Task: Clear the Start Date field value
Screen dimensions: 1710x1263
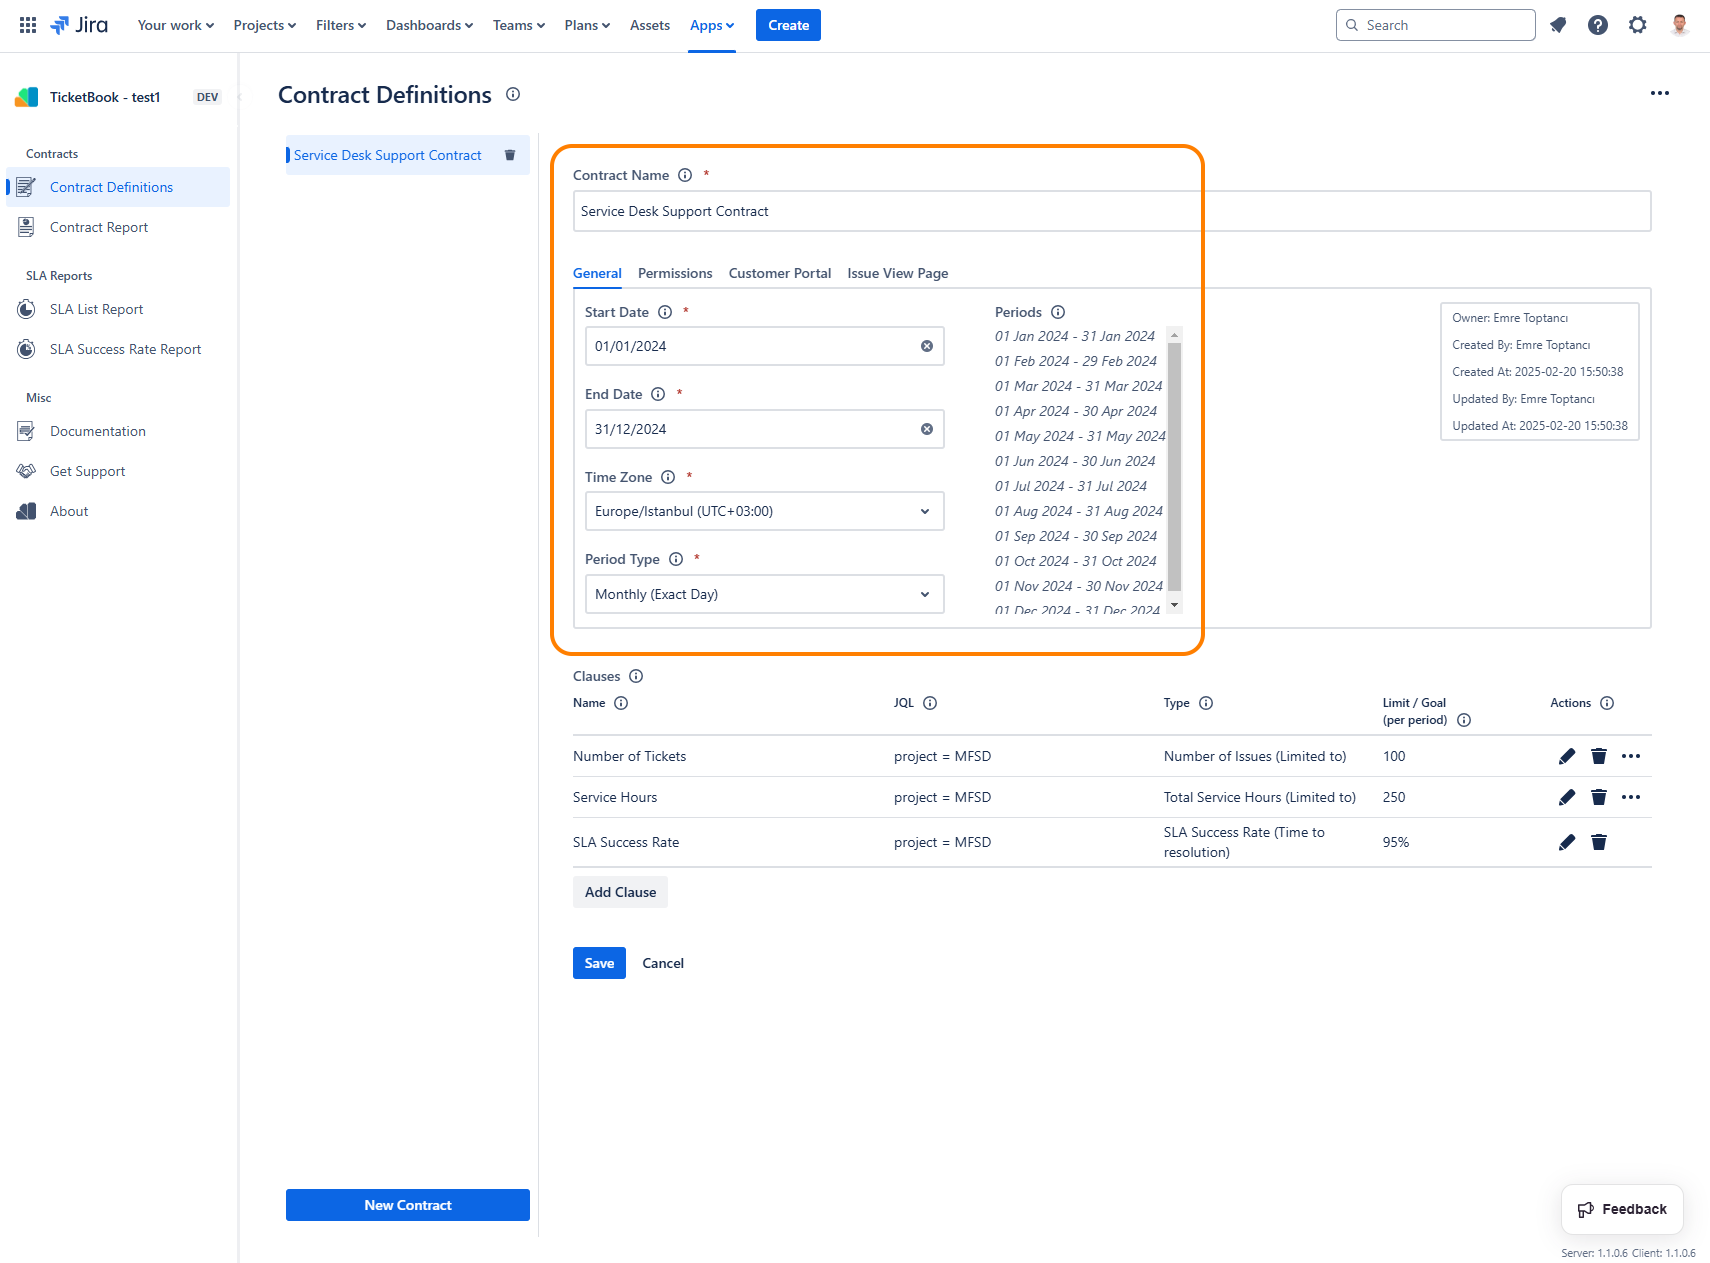Action: point(926,346)
